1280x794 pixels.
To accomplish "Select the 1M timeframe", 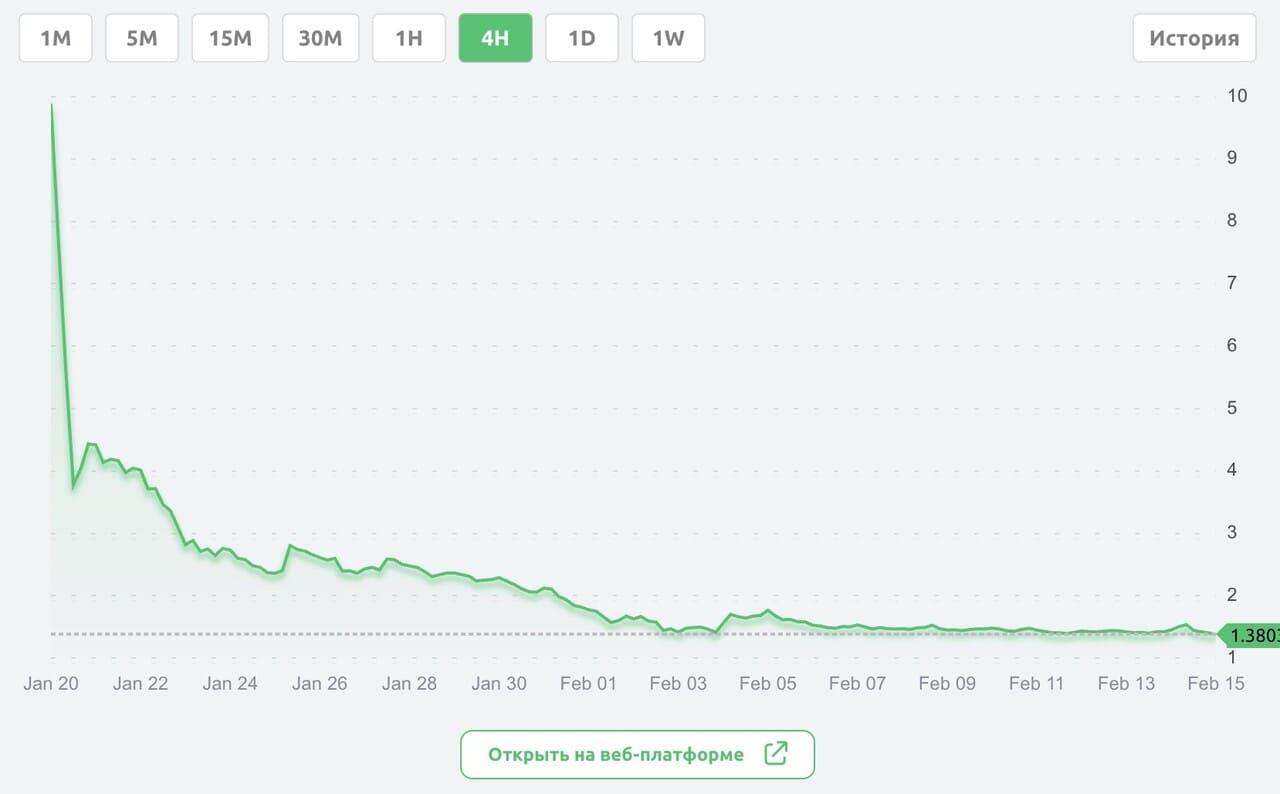I will pyautogui.click(x=56, y=38).
